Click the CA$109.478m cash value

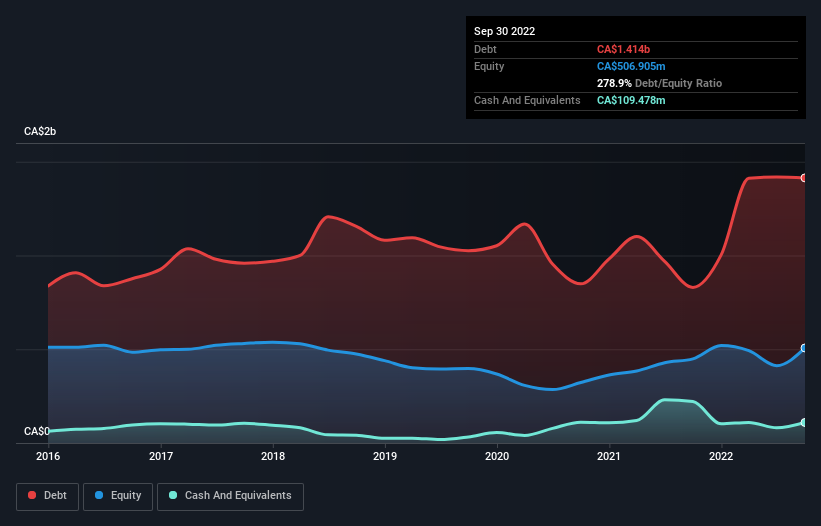pyautogui.click(x=631, y=100)
